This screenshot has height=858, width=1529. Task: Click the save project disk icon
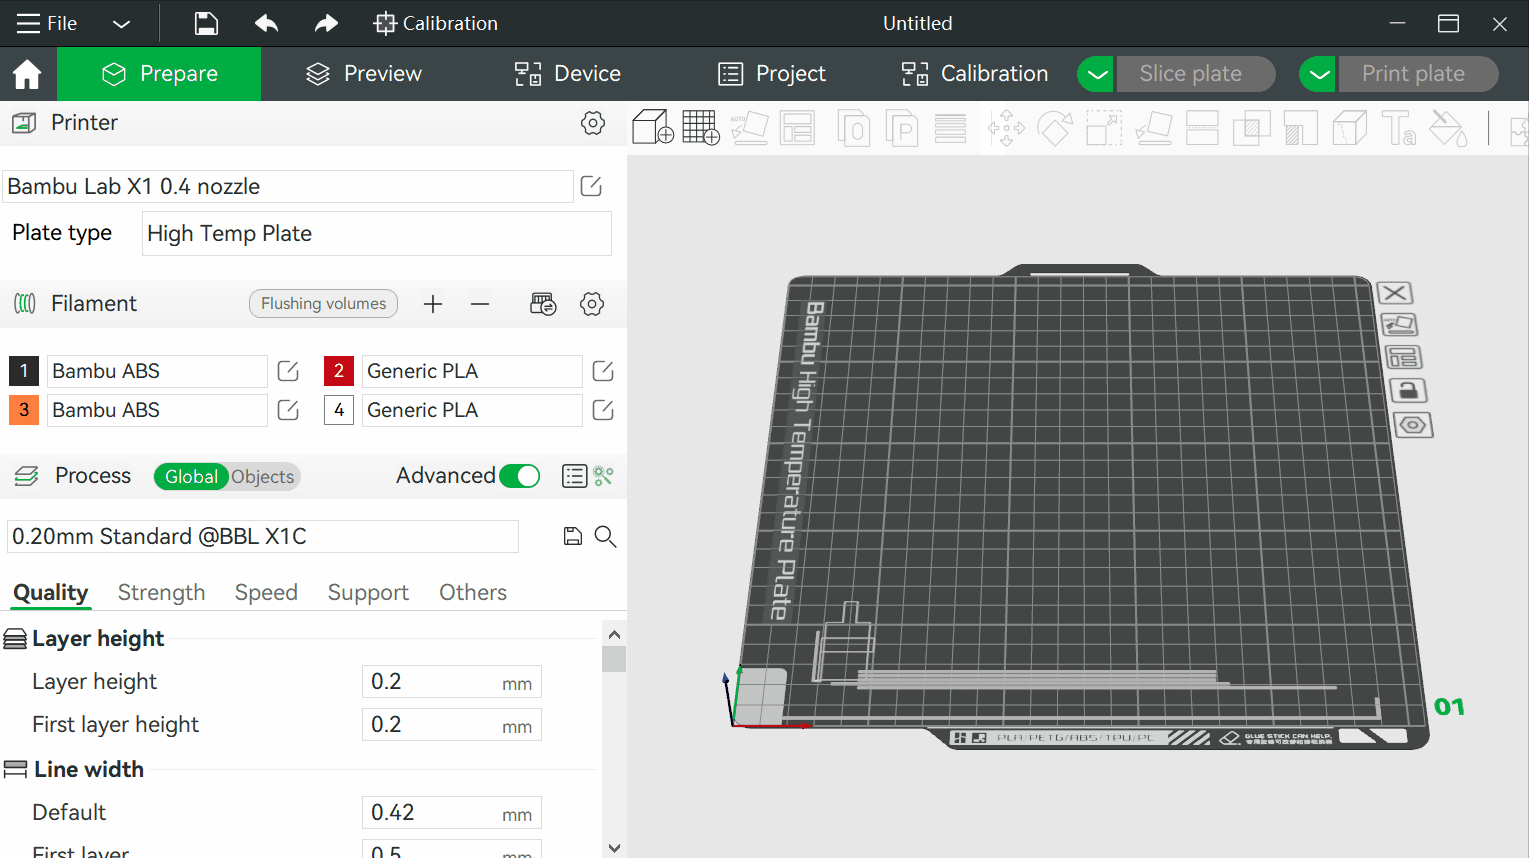coord(206,23)
